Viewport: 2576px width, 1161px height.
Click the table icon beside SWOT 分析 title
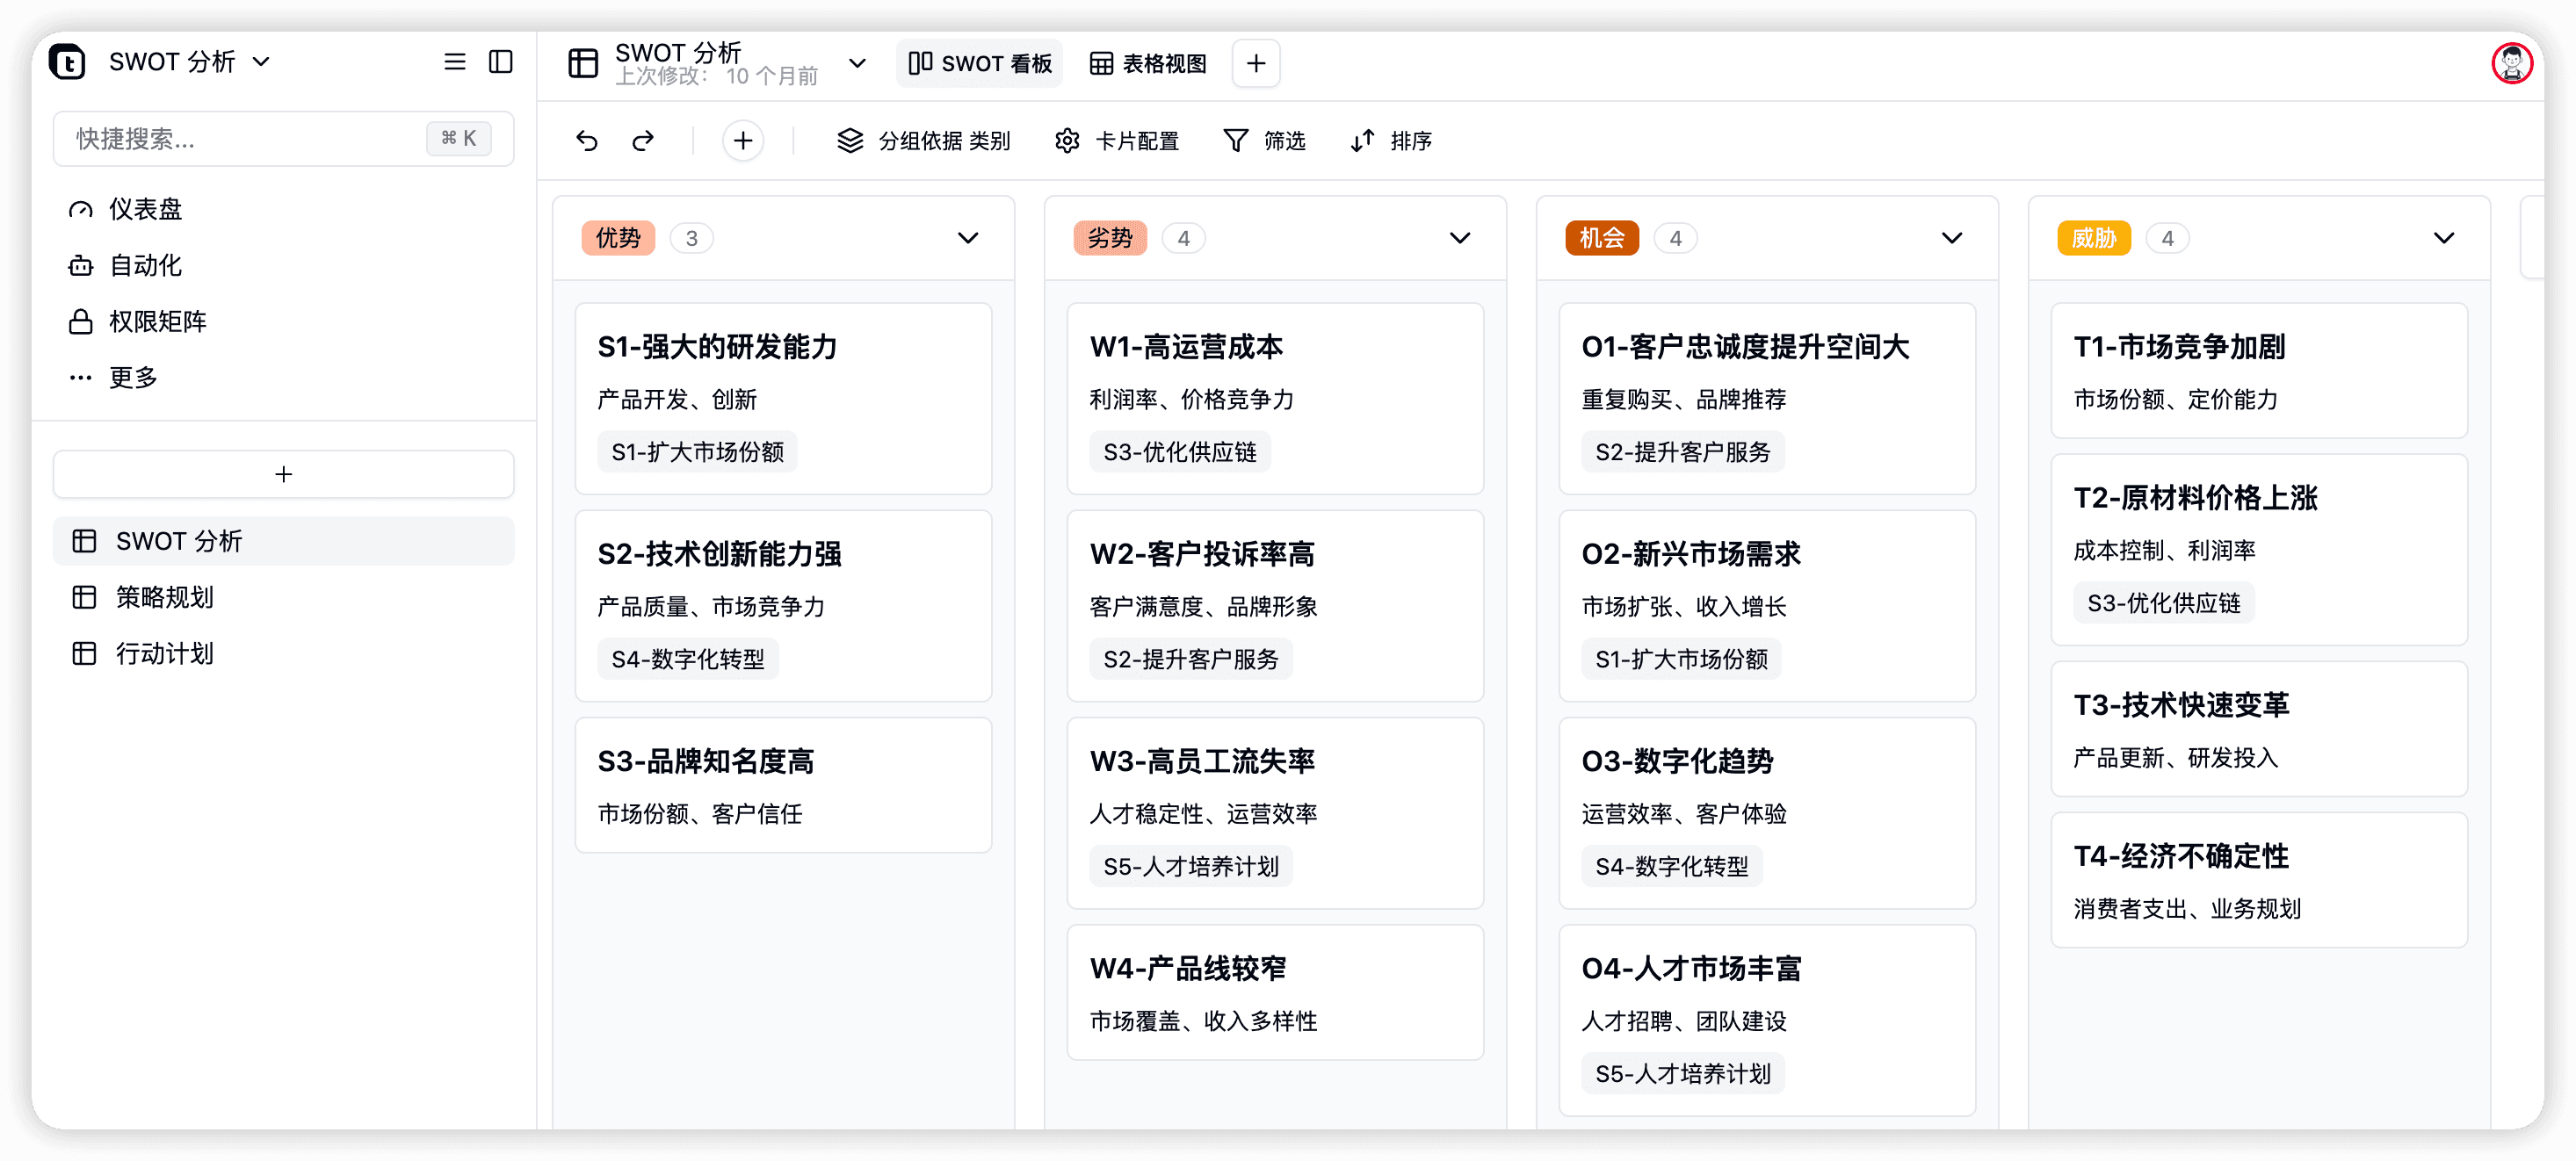tap(583, 63)
